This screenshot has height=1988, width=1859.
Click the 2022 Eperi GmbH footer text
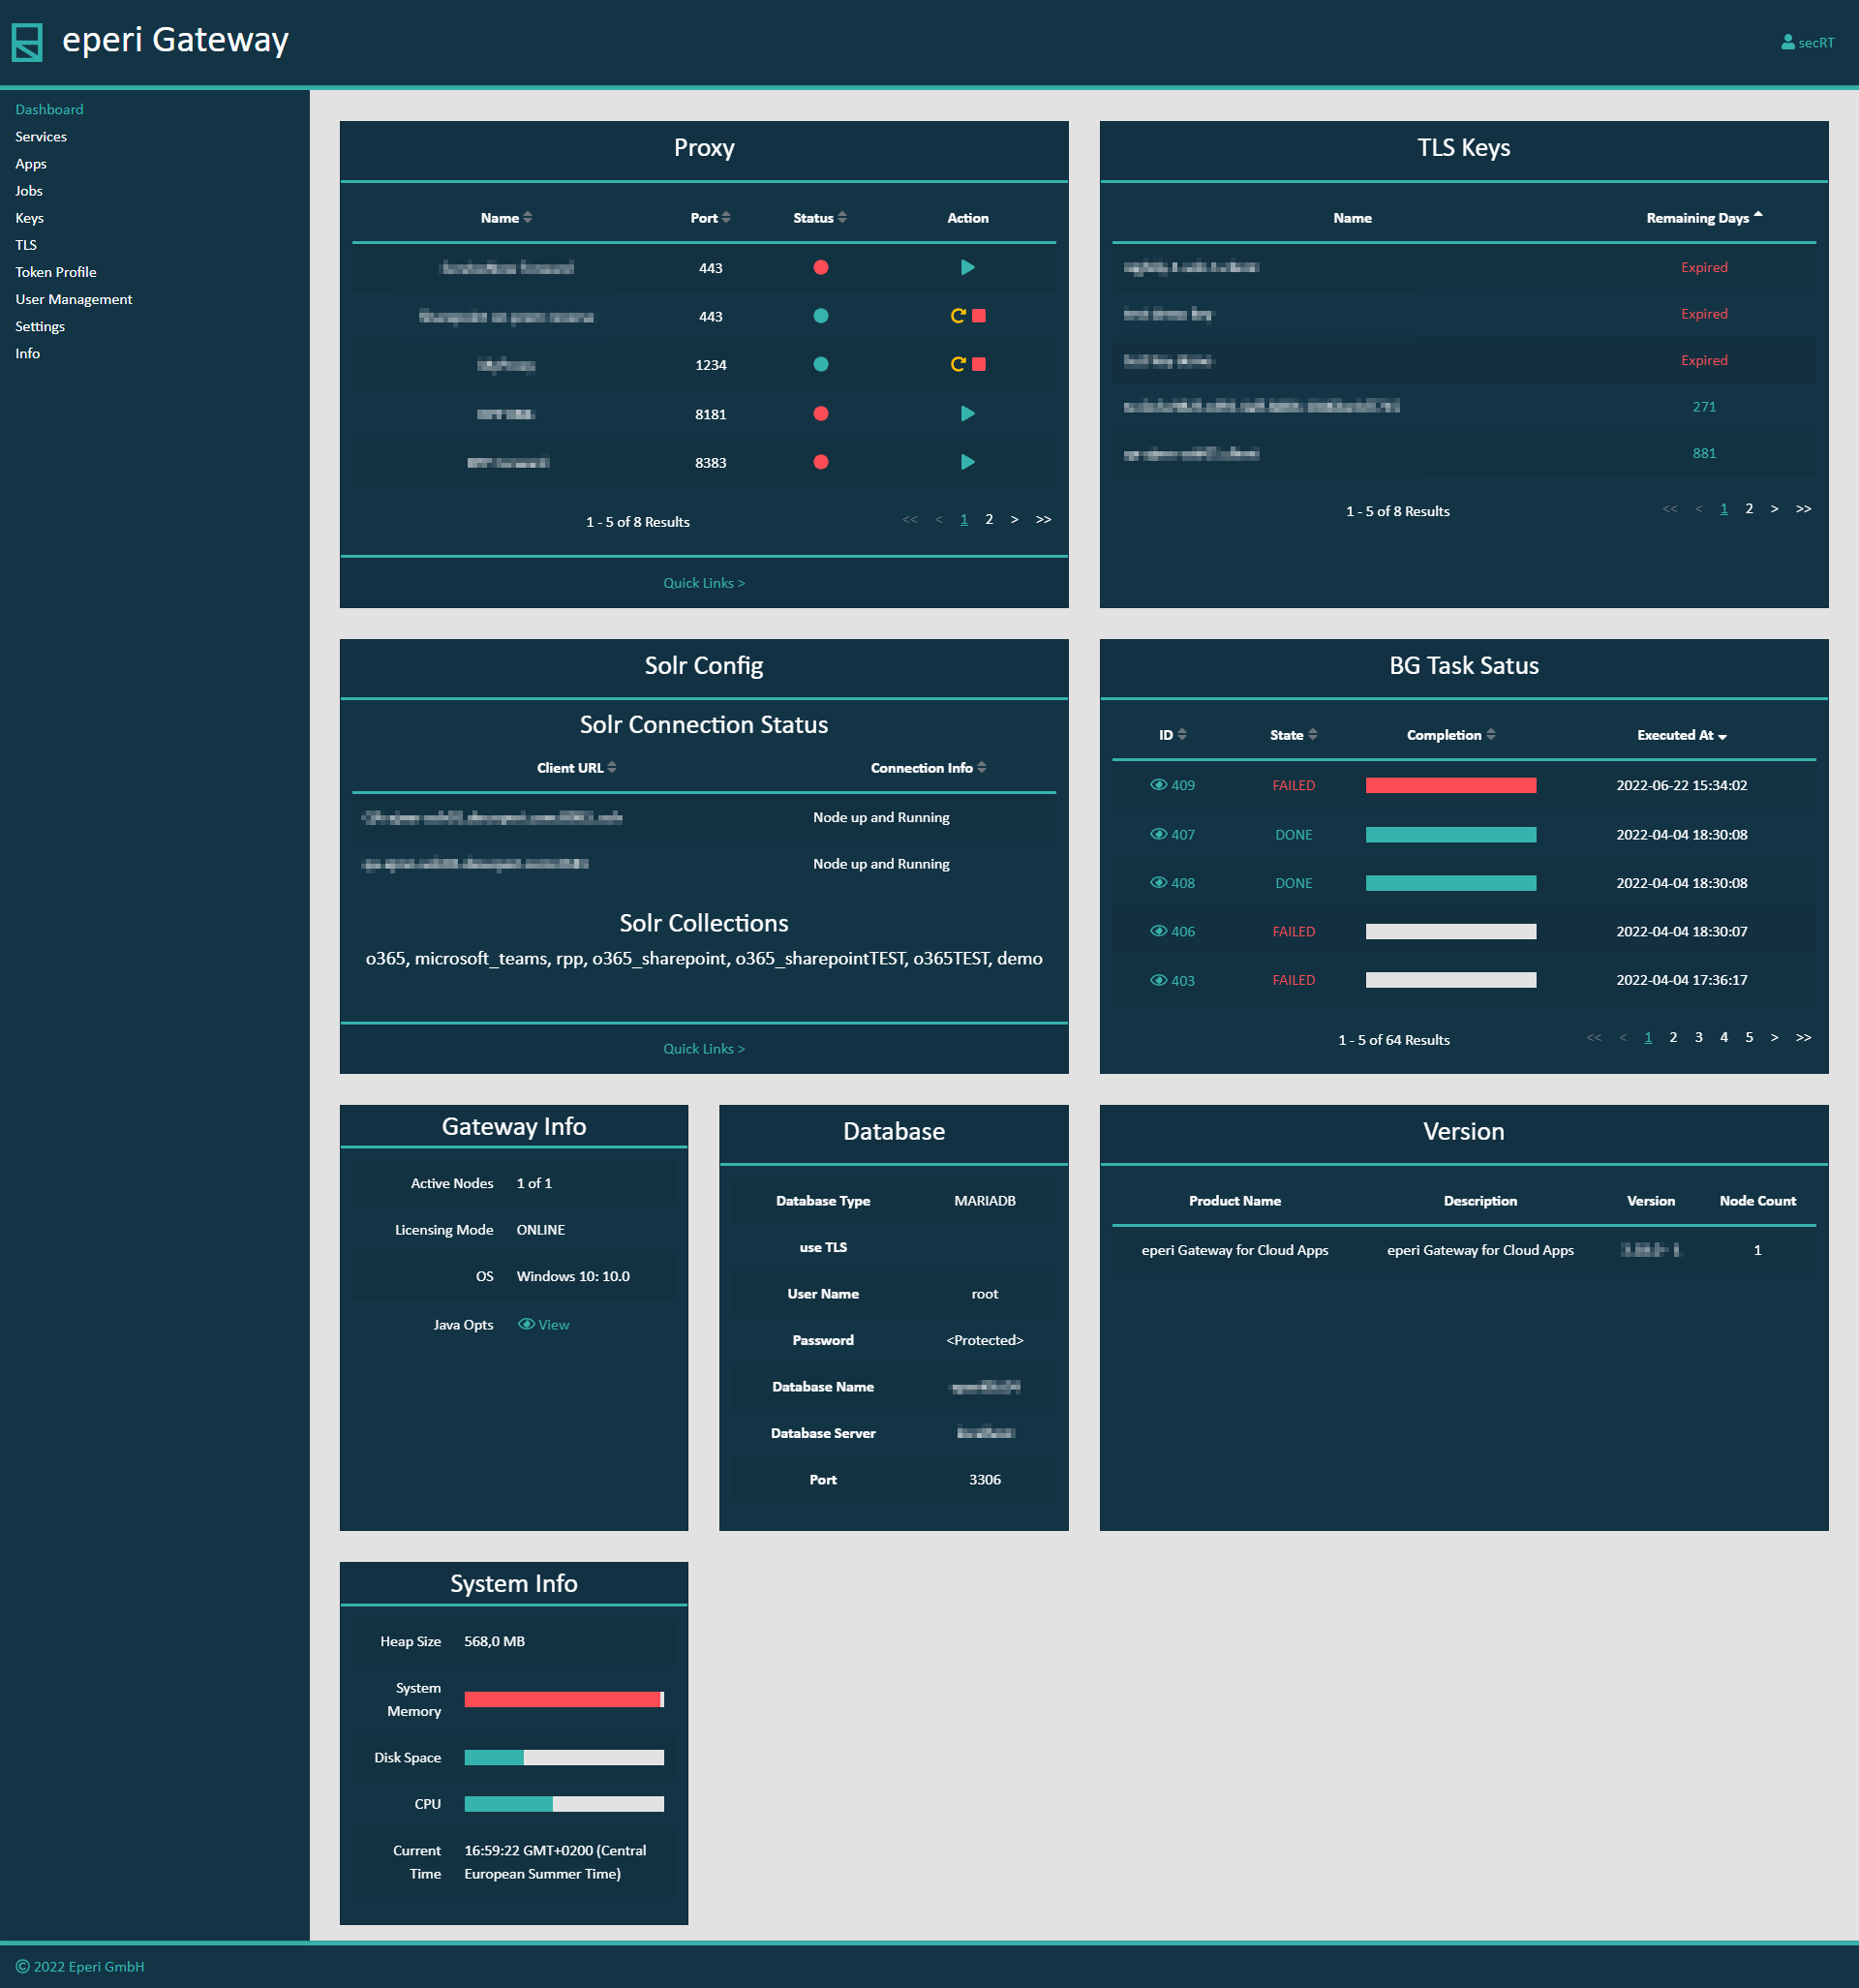[80, 1967]
